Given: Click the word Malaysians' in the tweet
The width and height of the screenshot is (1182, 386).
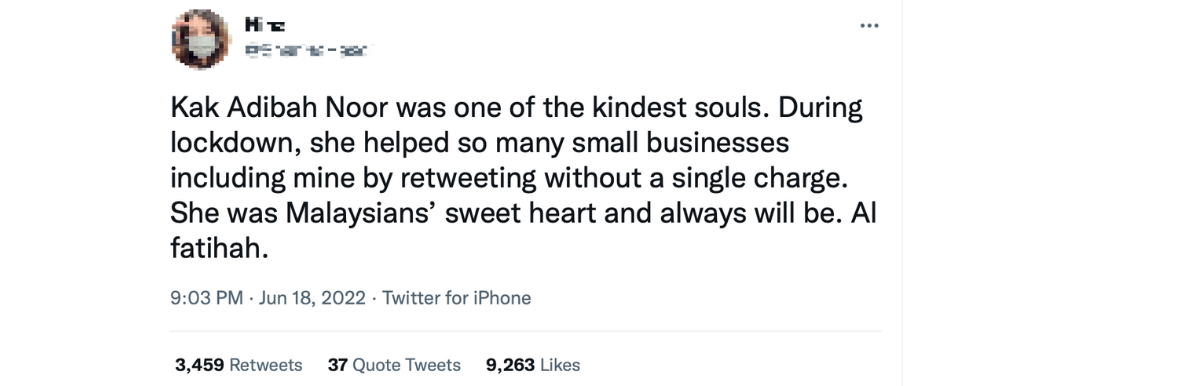Looking at the screenshot, I should (x=360, y=213).
